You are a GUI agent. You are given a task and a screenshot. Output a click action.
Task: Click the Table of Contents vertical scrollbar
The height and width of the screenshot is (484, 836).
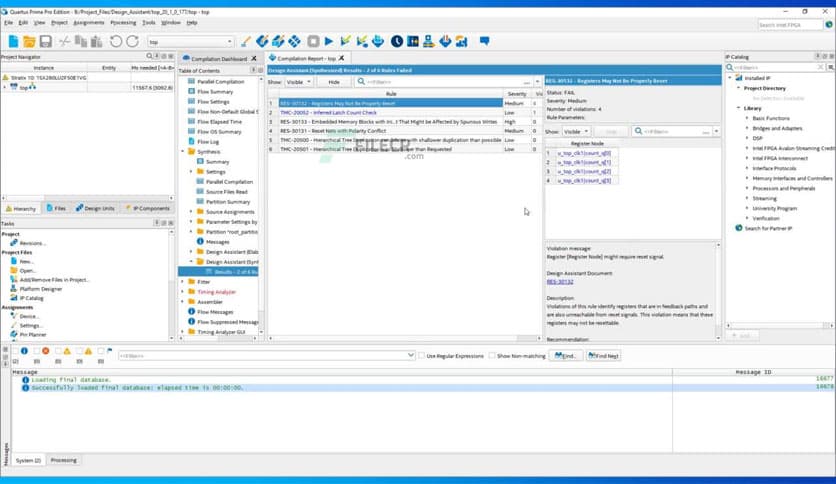click(x=261, y=205)
